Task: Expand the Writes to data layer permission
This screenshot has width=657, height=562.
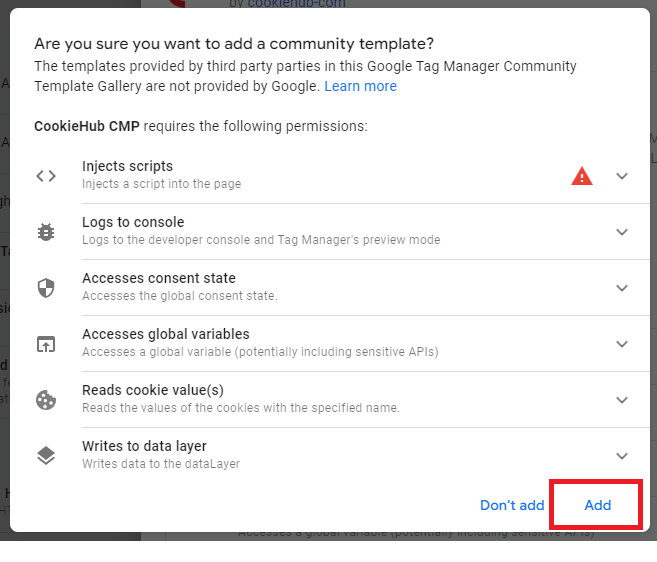Action: coord(622,456)
